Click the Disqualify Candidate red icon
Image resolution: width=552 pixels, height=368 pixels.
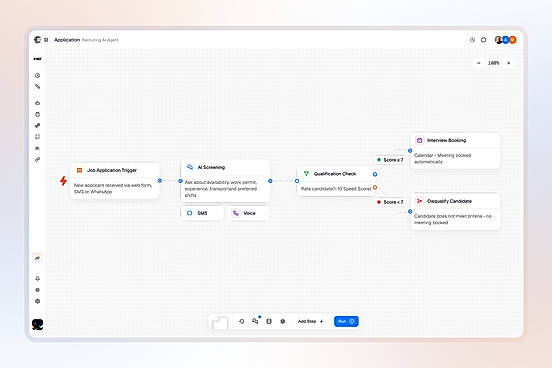[x=419, y=201]
